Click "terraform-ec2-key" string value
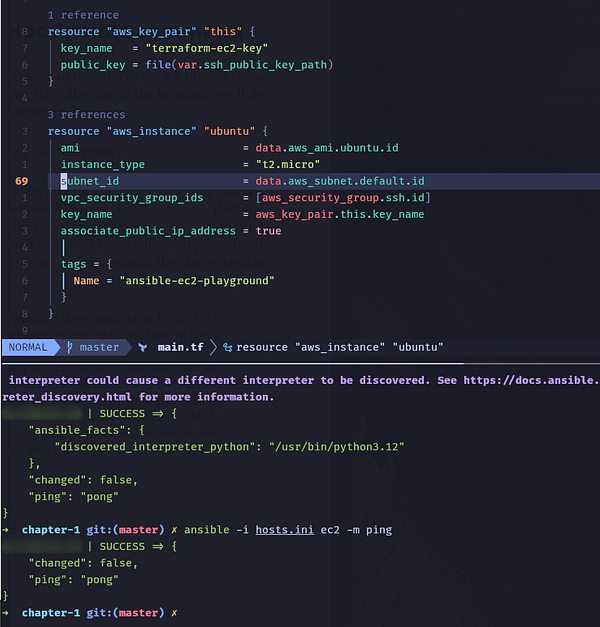The image size is (600, 627). pyautogui.click(x=206, y=48)
